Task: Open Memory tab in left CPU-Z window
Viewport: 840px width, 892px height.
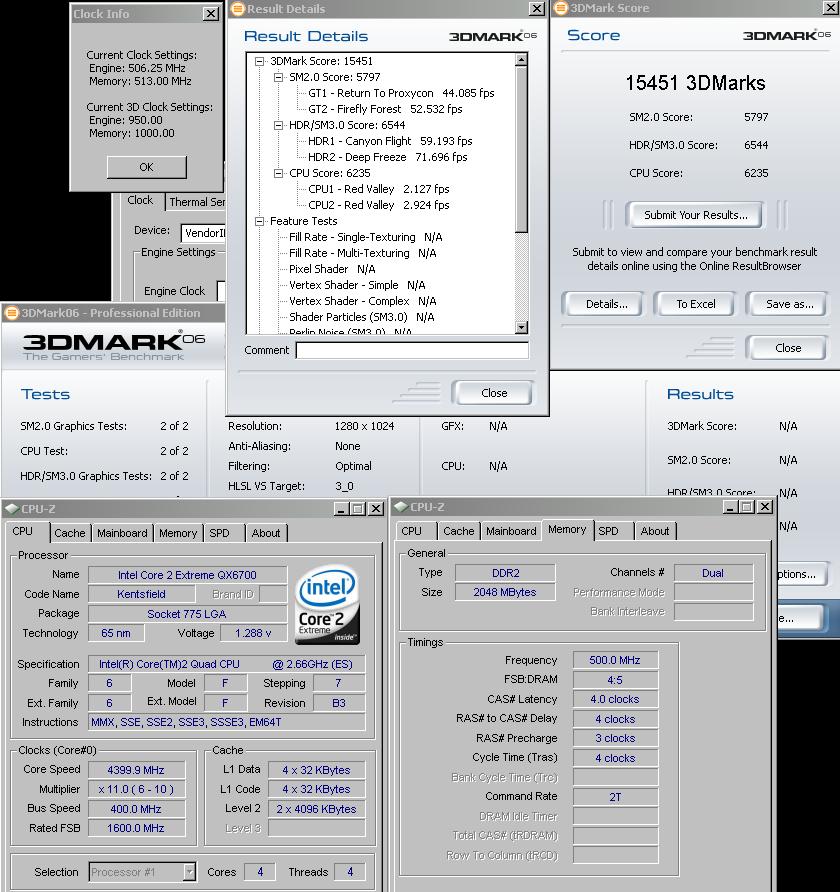Action: click(x=178, y=533)
